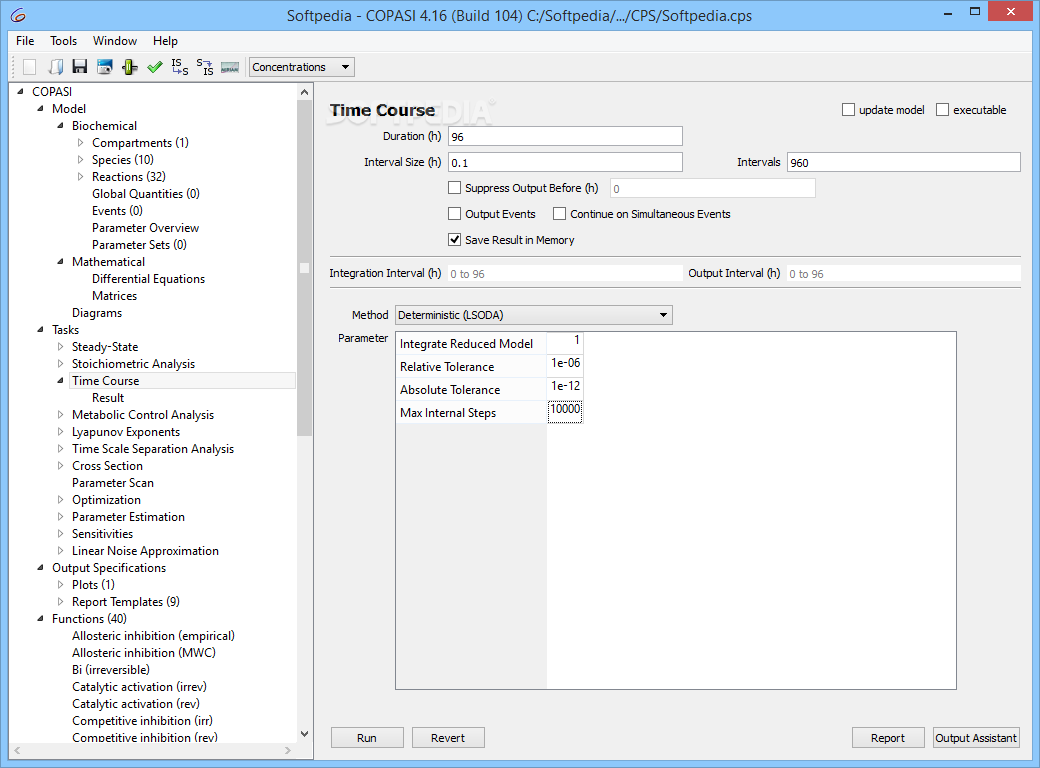1040x768 pixels.
Task: Click the New document toolbar icon
Action: 29,67
